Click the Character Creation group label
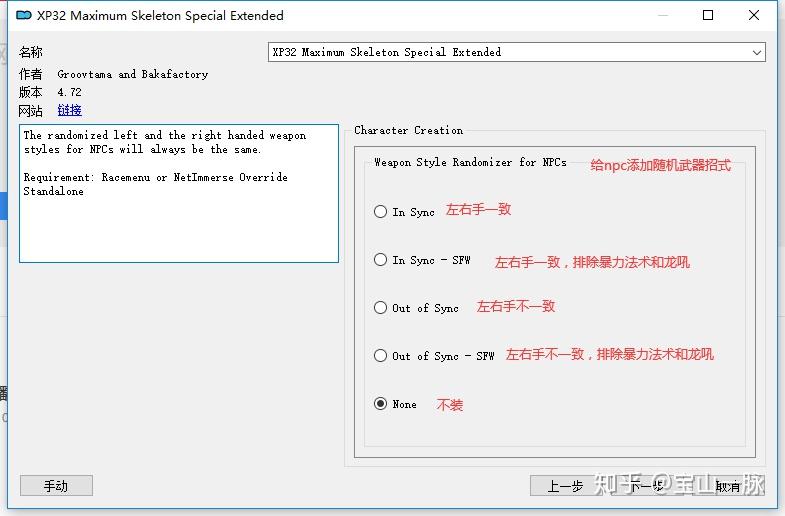785x516 pixels. pos(409,130)
